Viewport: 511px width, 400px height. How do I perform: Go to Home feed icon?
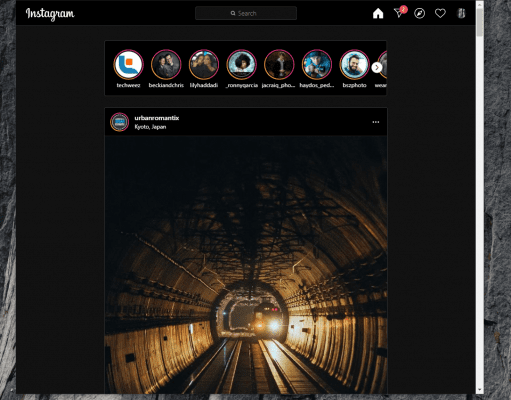tap(378, 13)
